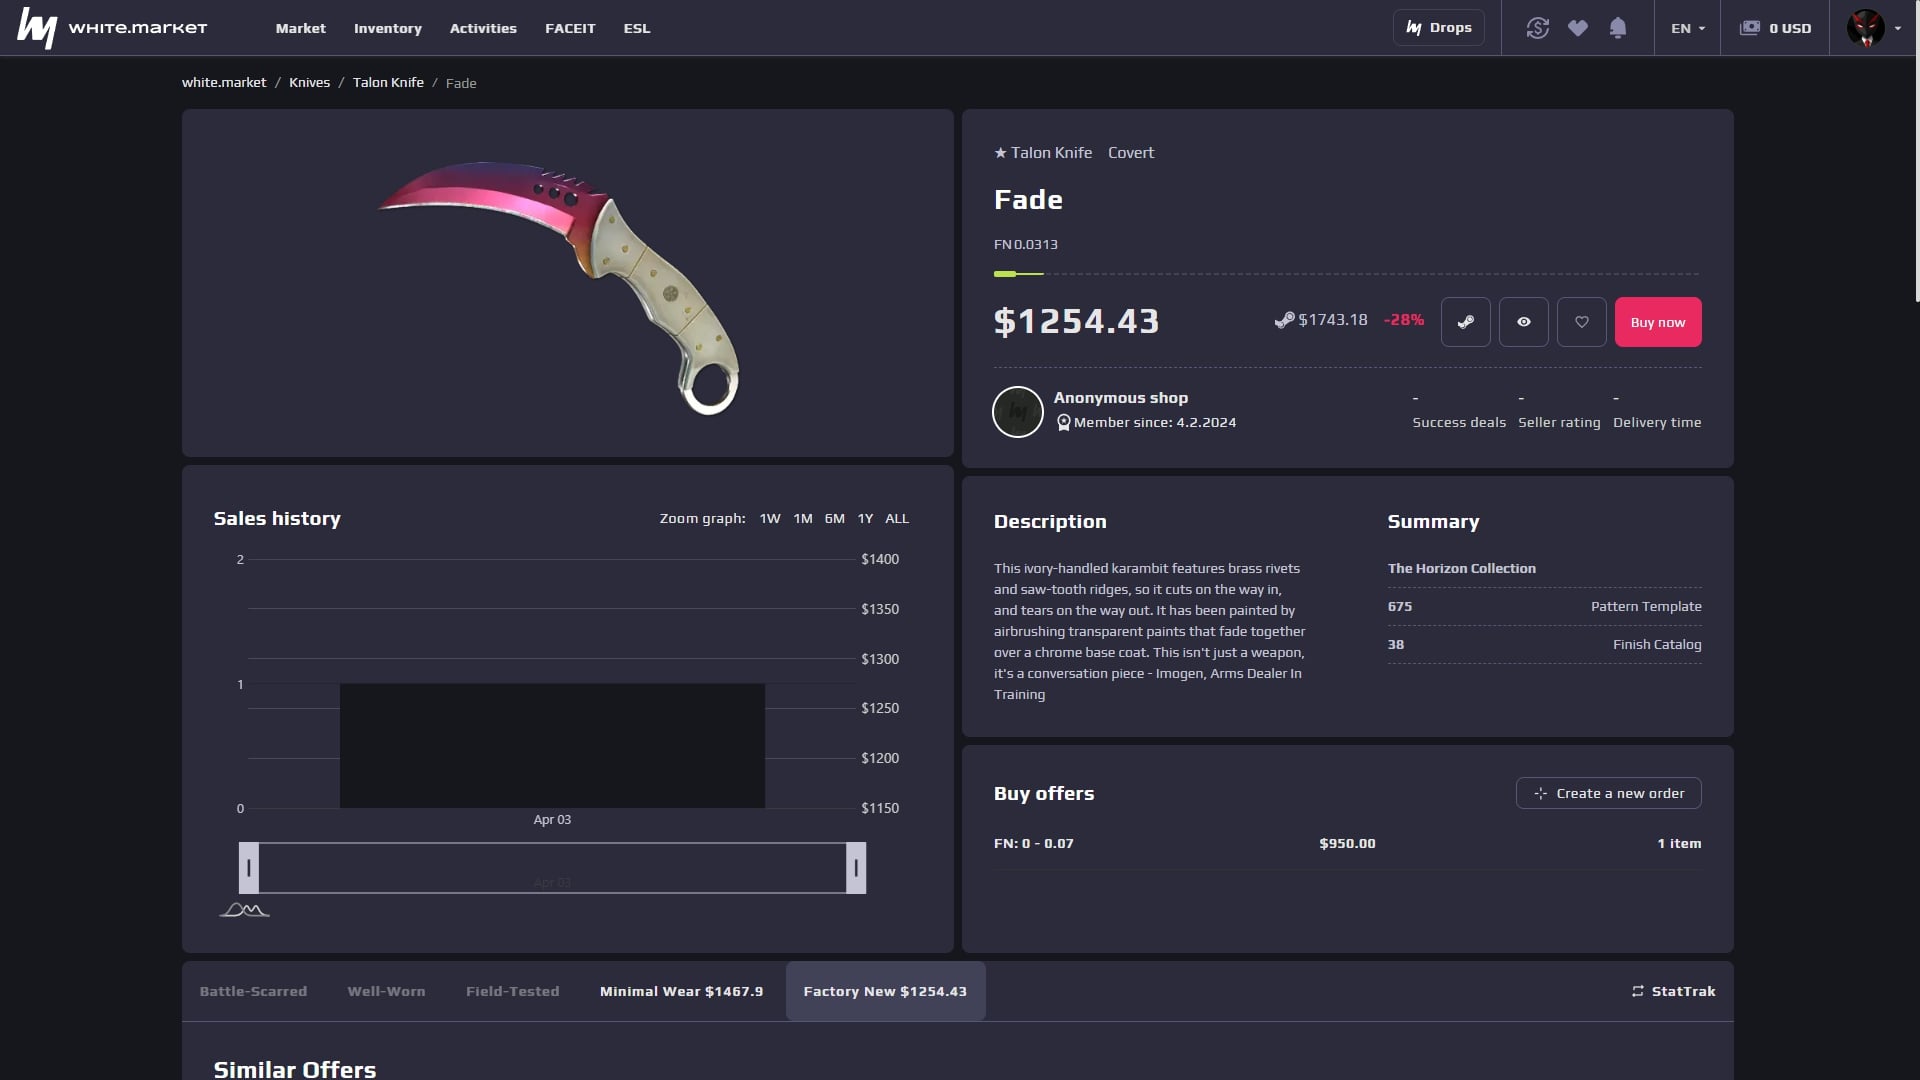This screenshot has height=1080, width=1920.
Task: Select the Activities menu tab
Action: point(483,28)
